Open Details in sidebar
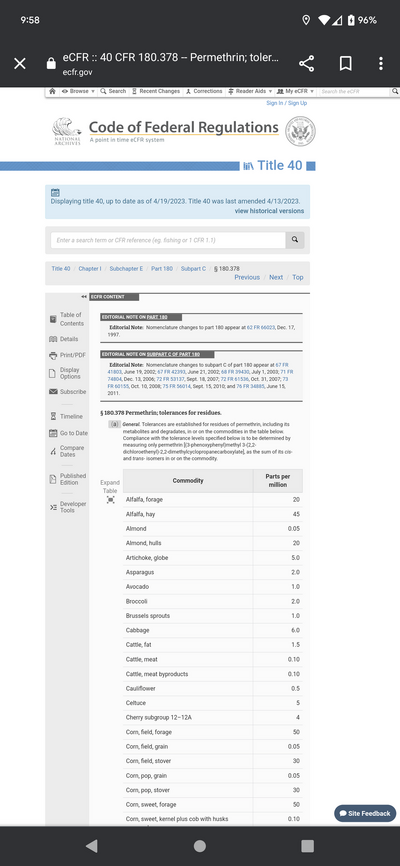Viewport: 400px width, 866px height. pos(64,339)
